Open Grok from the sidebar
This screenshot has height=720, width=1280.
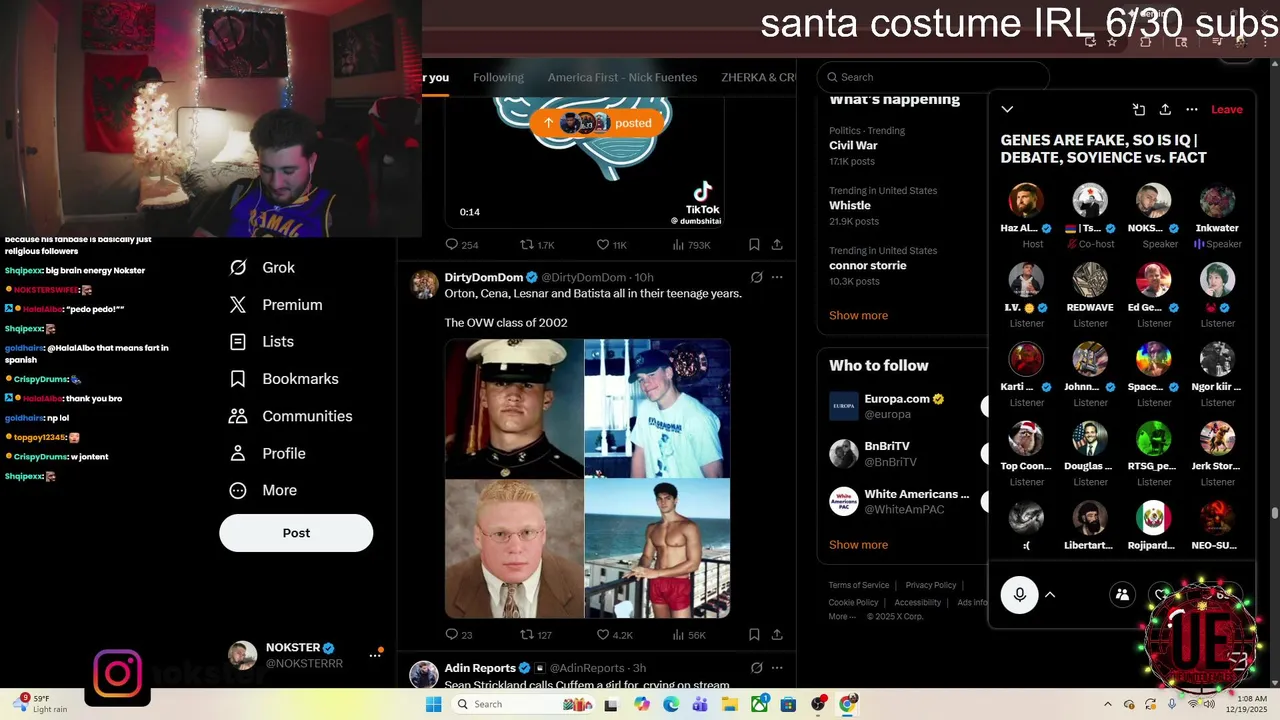click(x=262, y=267)
